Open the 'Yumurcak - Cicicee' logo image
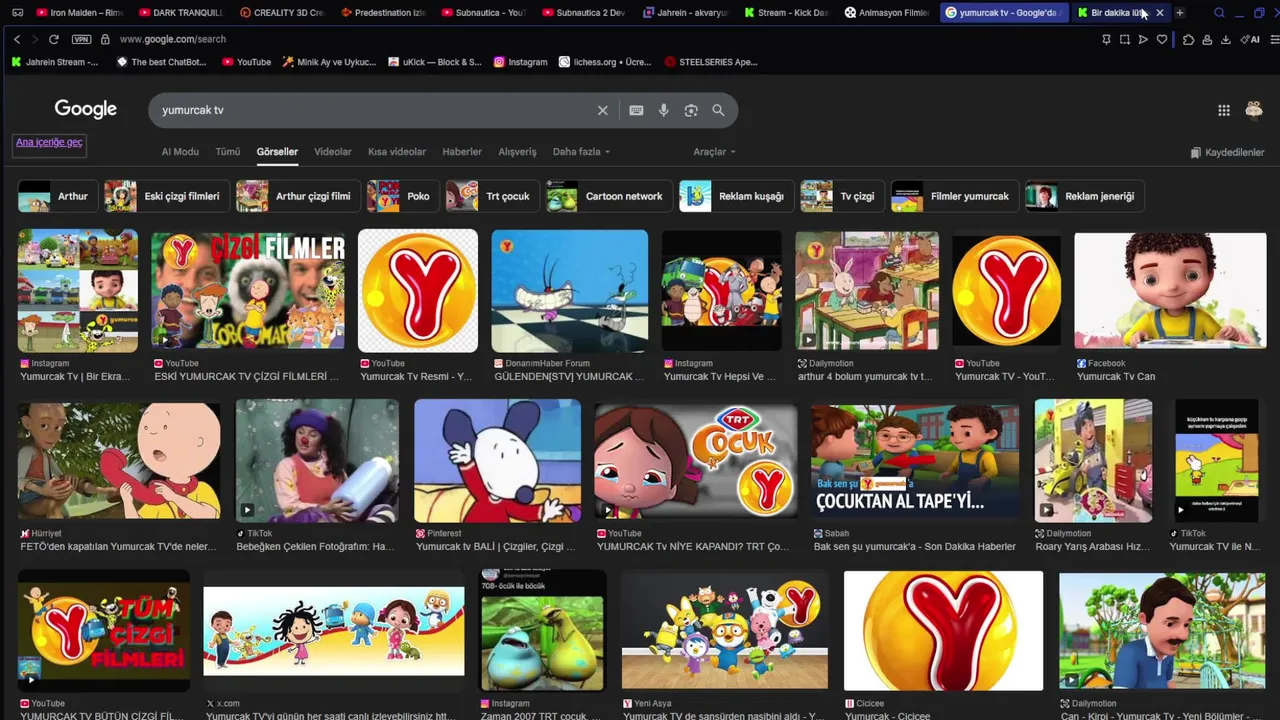This screenshot has width=1280, height=720. pos(944,631)
